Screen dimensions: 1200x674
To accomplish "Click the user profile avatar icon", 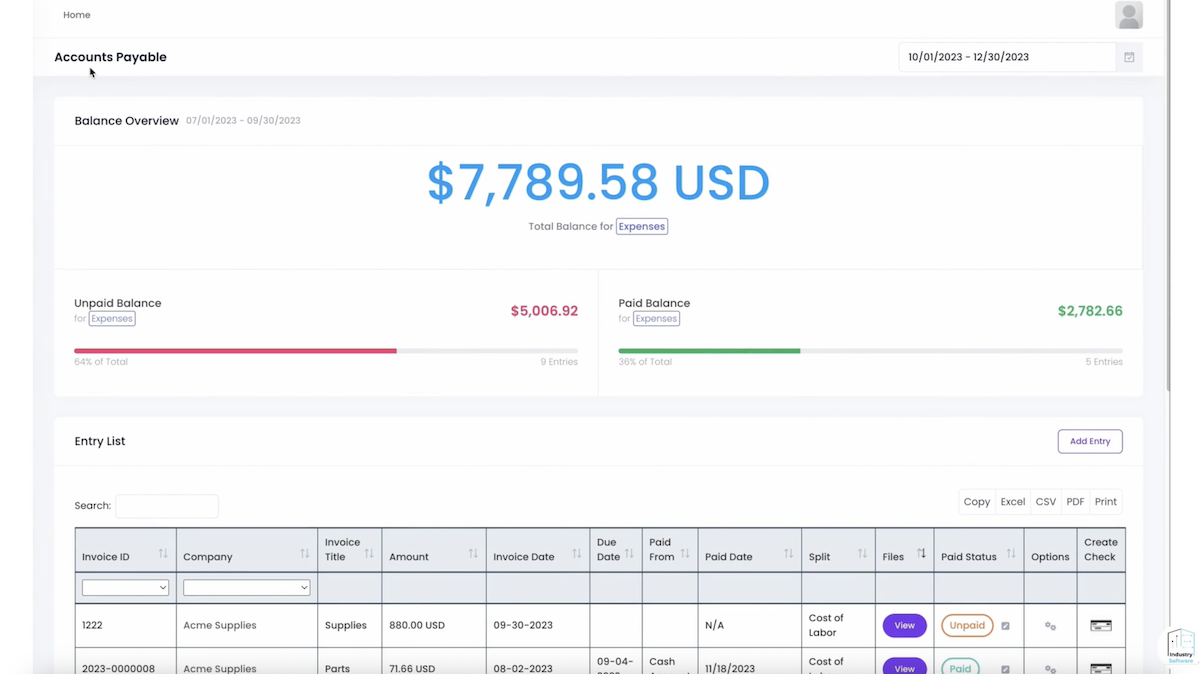I will pos(1128,15).
